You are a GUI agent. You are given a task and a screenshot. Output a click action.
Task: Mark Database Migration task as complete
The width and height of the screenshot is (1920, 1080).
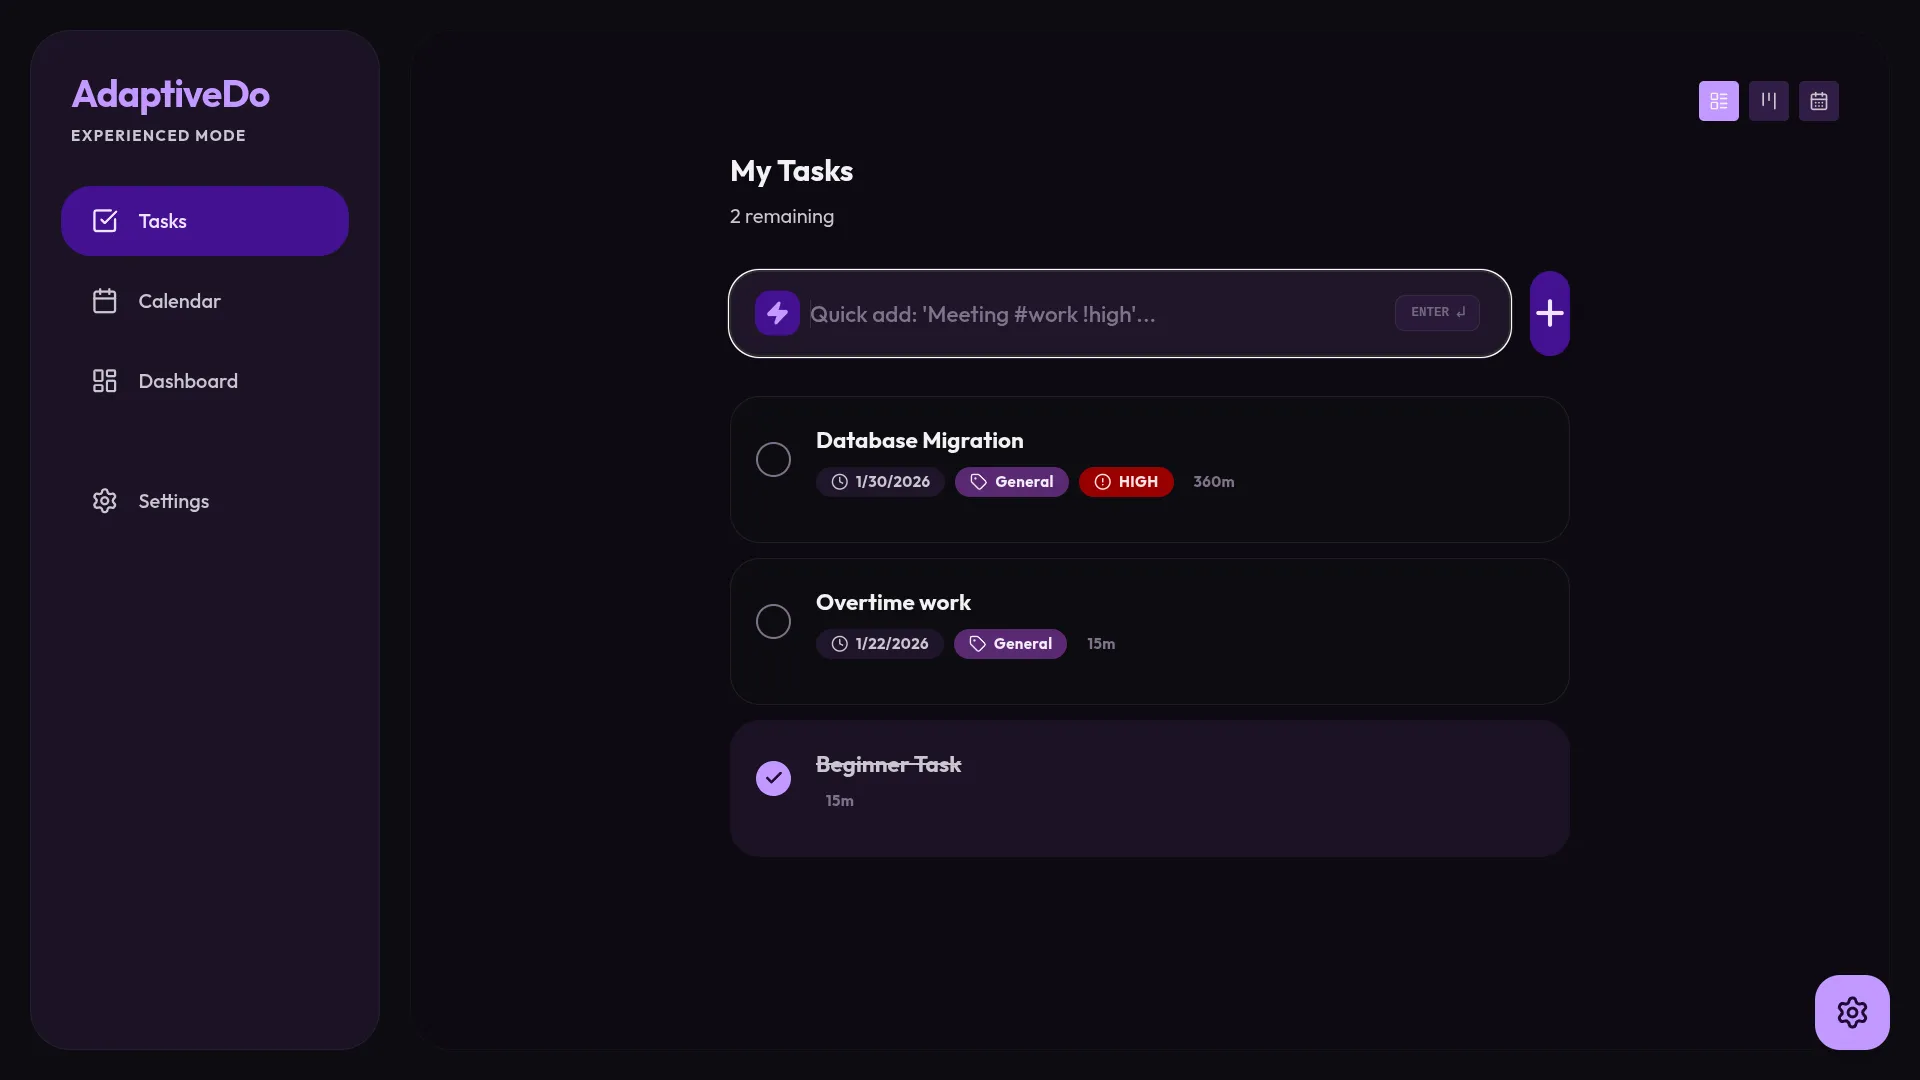(773, 460)
